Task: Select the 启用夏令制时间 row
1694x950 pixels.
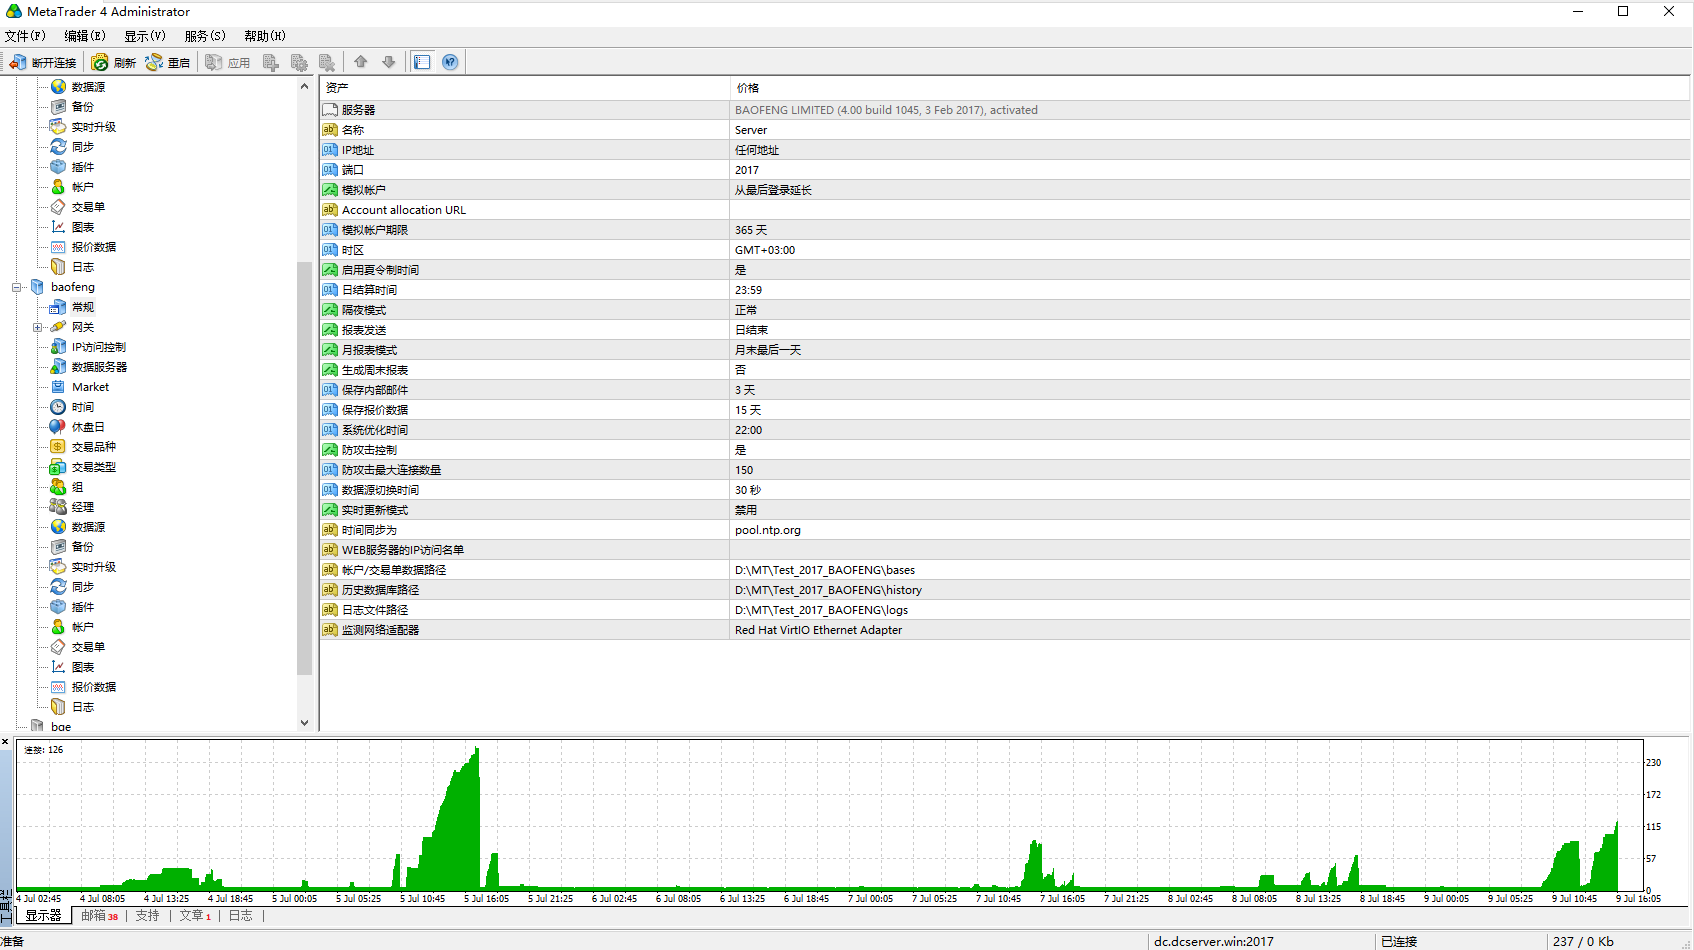Action: click(1005, 270)
